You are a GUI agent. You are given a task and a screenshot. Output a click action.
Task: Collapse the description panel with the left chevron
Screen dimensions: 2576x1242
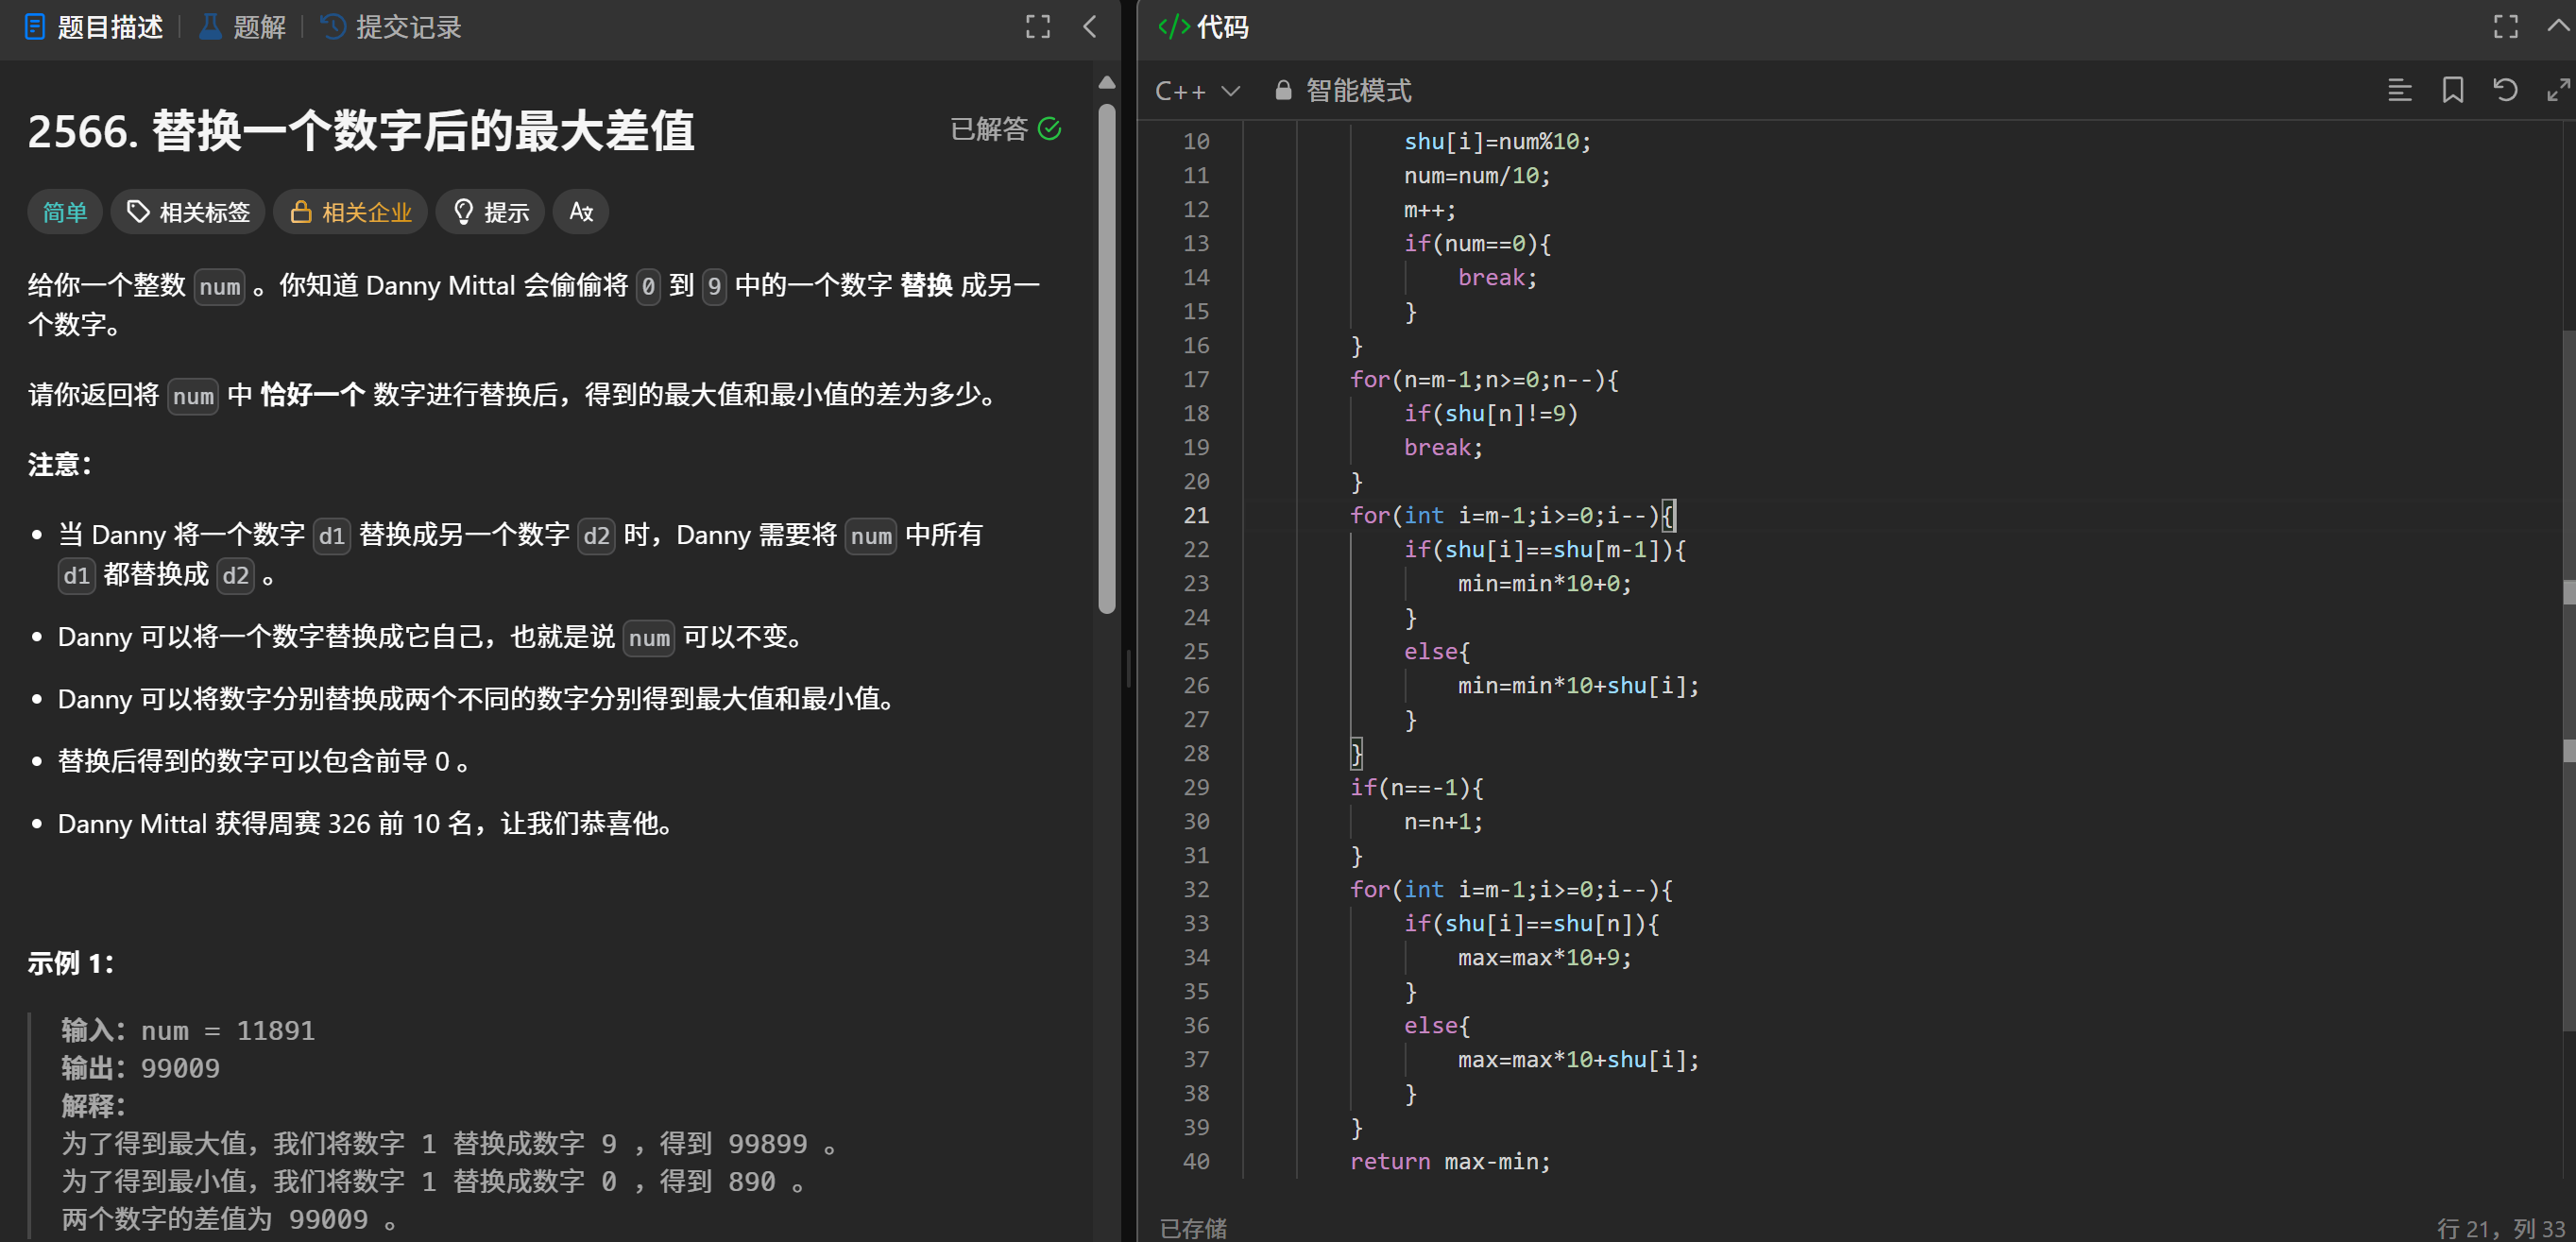click(1089, 27)
